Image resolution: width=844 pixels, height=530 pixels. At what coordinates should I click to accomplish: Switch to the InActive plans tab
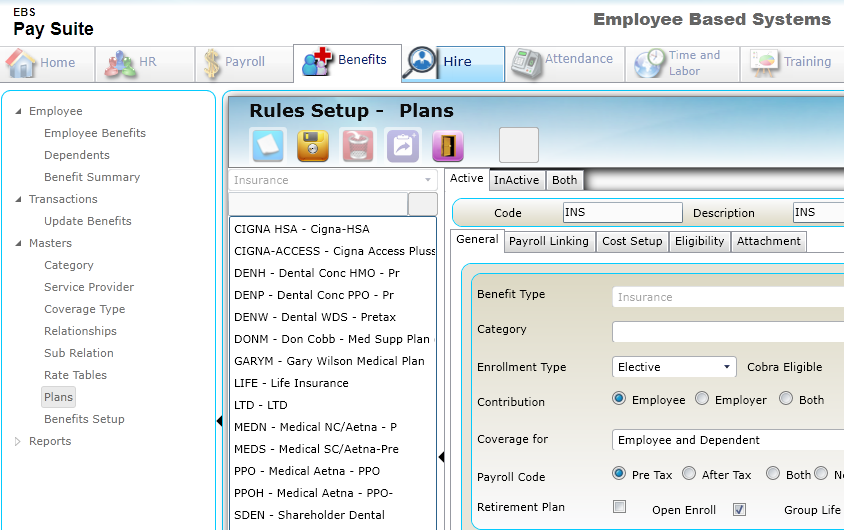[516, 180]
